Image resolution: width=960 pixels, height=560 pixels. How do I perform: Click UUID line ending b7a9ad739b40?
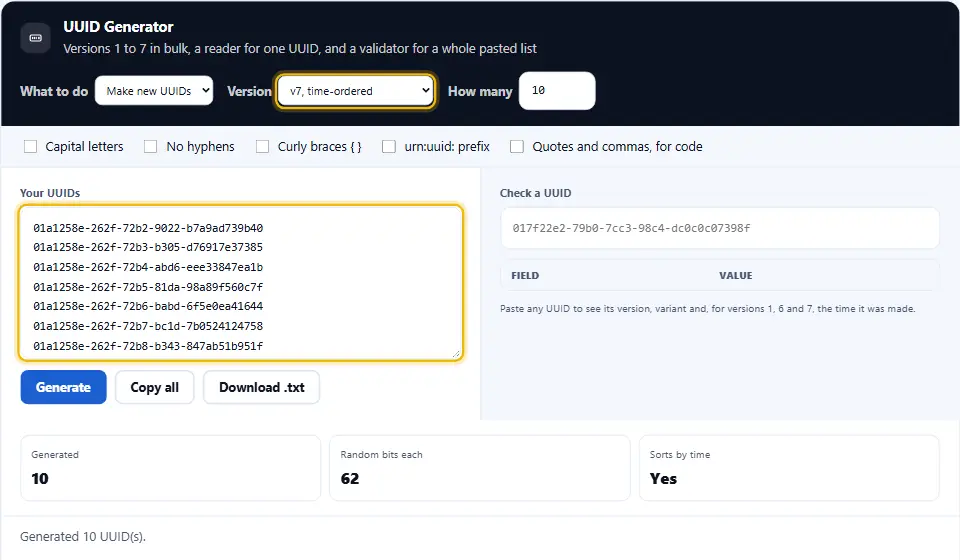[x=148, y=228]
